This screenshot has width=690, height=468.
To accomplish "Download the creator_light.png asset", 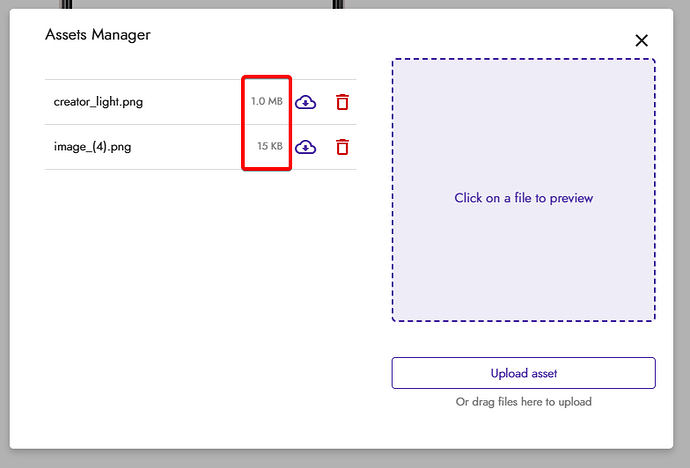I will (x=305, y=102).
